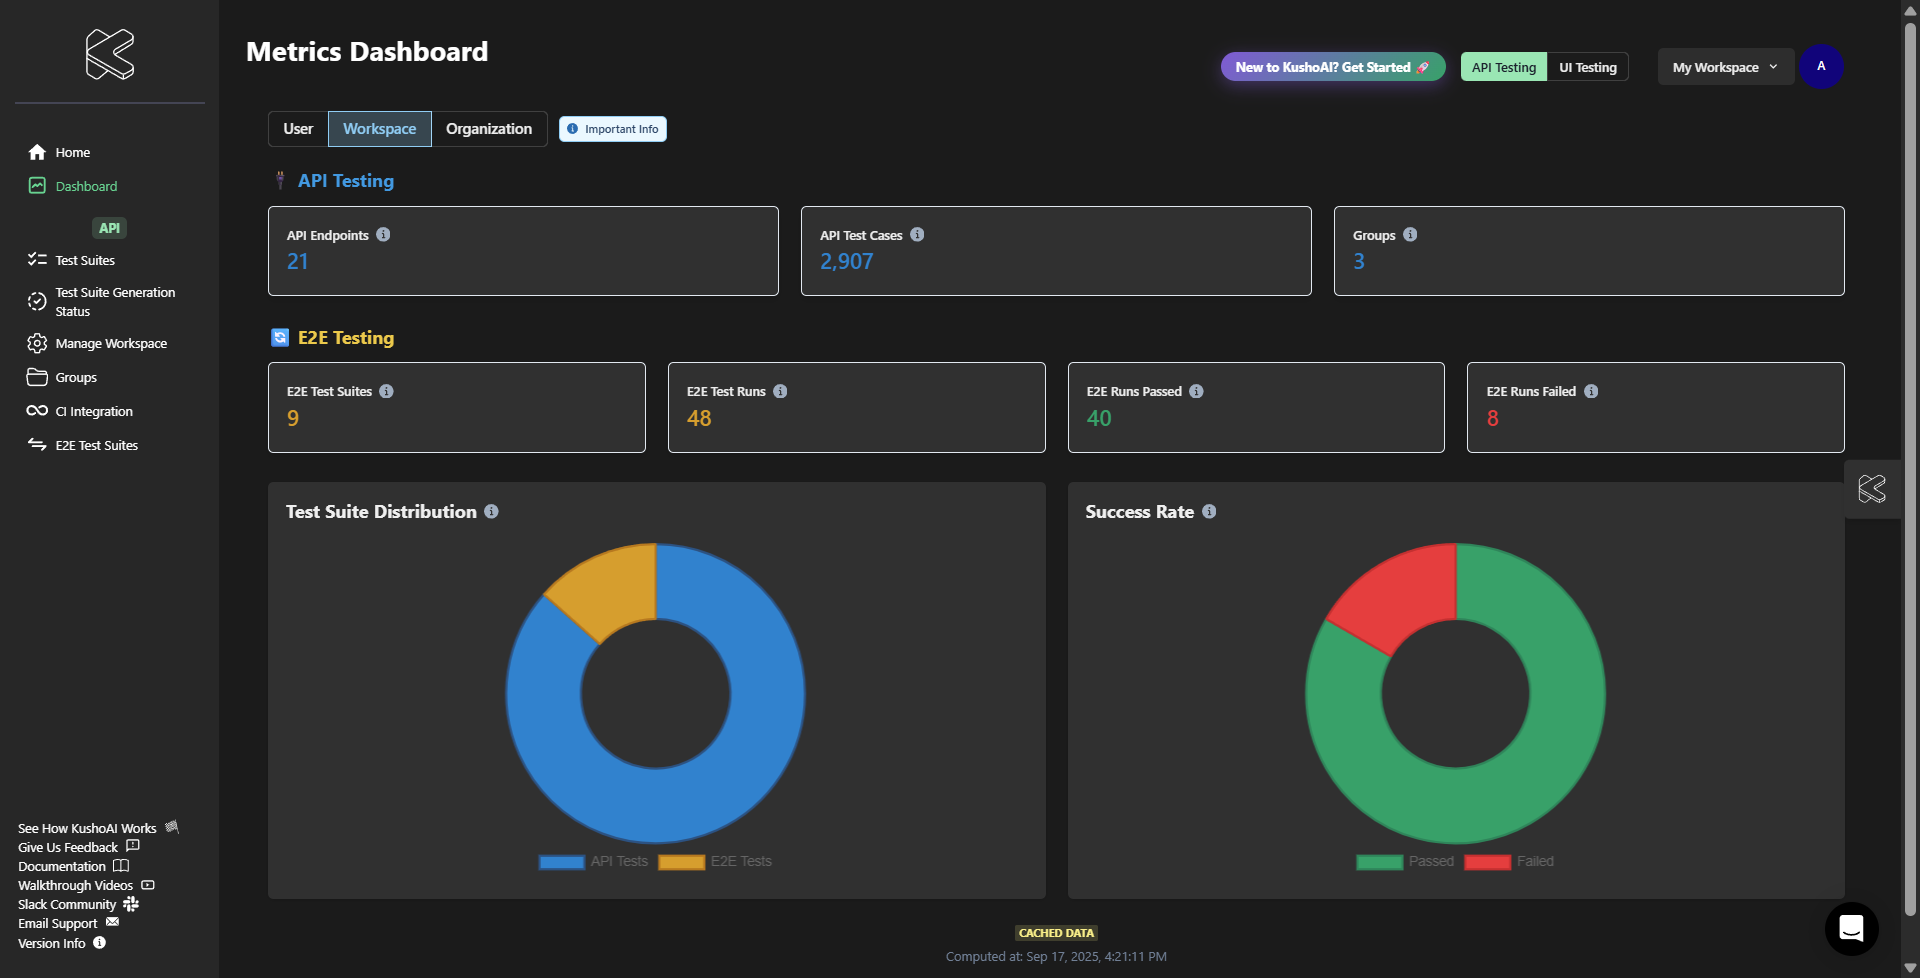
Task: Toggle API Tests legend in distribution chart
Action: click(x=593, y=861)
